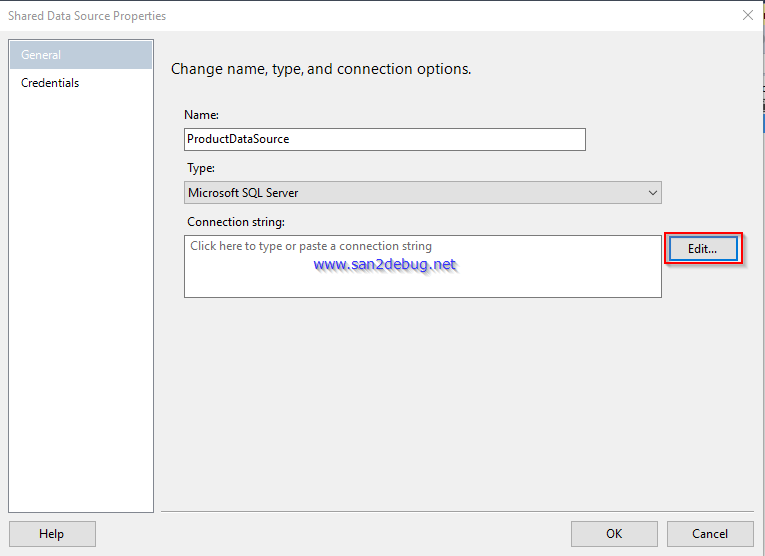Open the connection string Edit dialog
765x556 pixels.
click(702, 249)
